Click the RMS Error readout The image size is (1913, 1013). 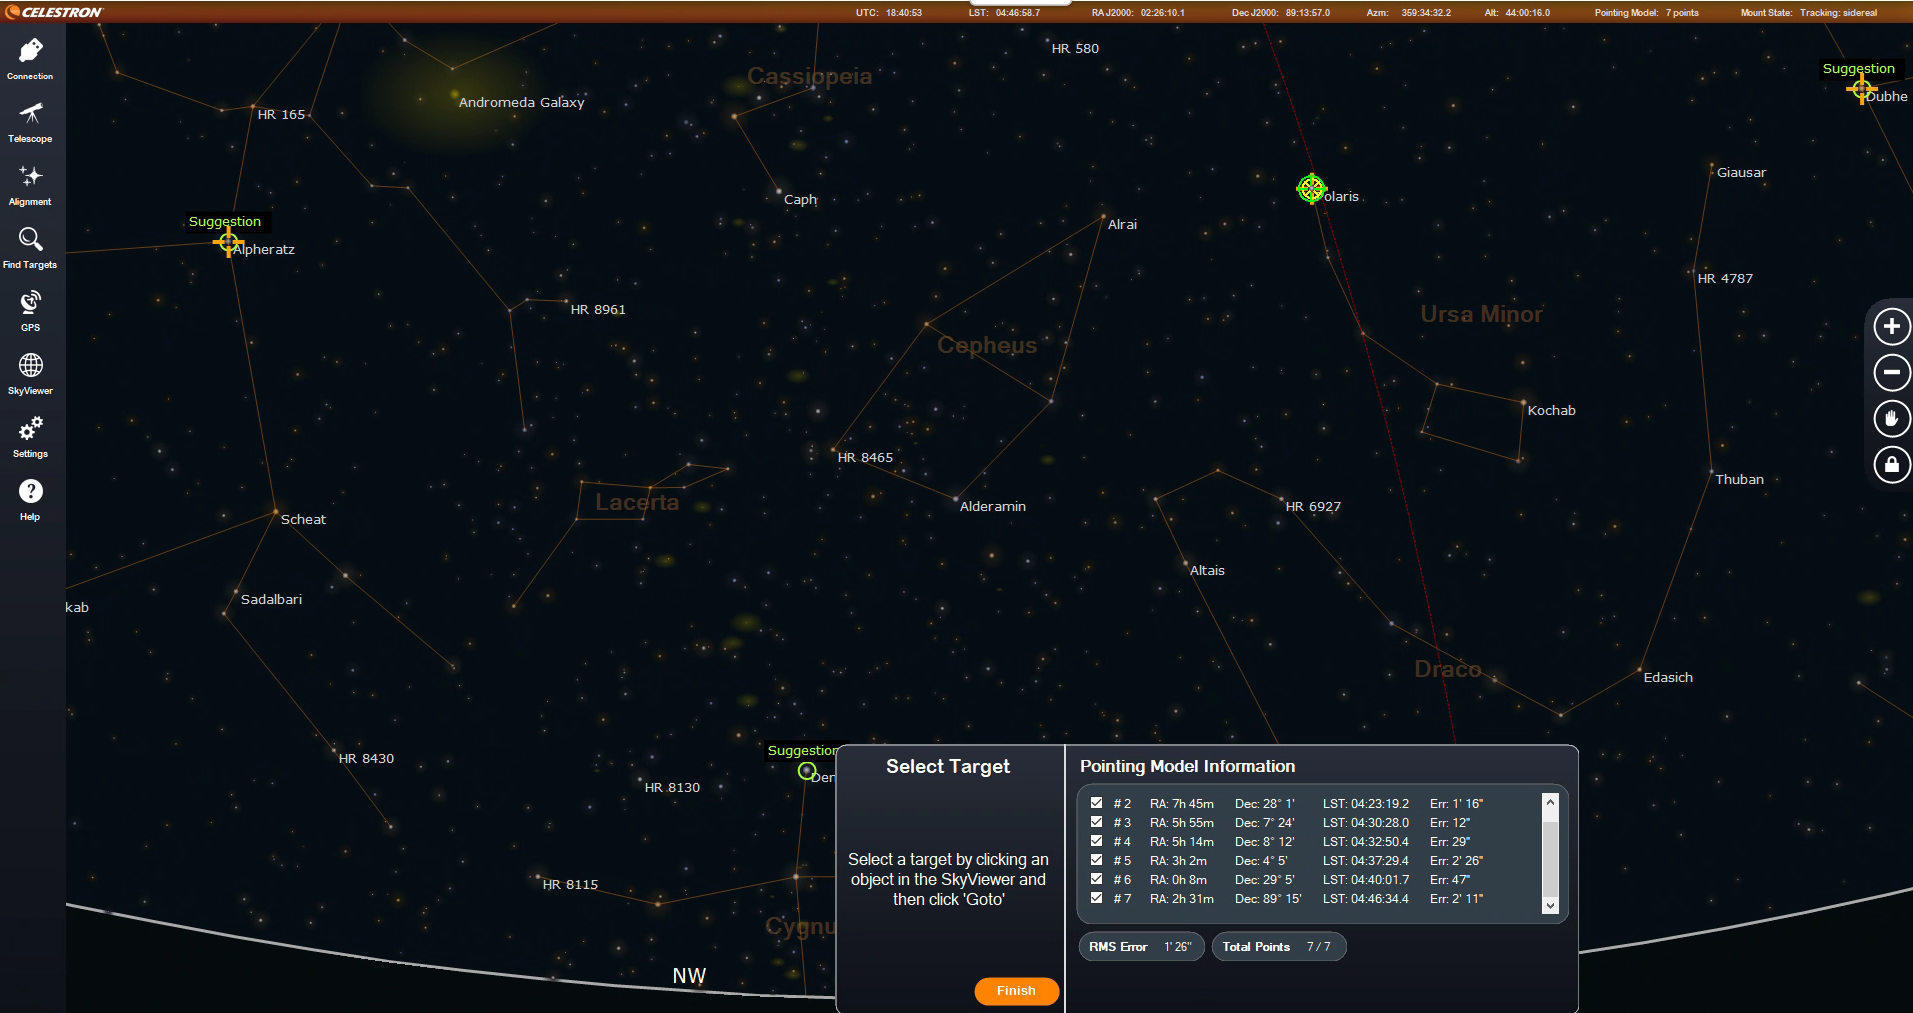[1141, 947]
